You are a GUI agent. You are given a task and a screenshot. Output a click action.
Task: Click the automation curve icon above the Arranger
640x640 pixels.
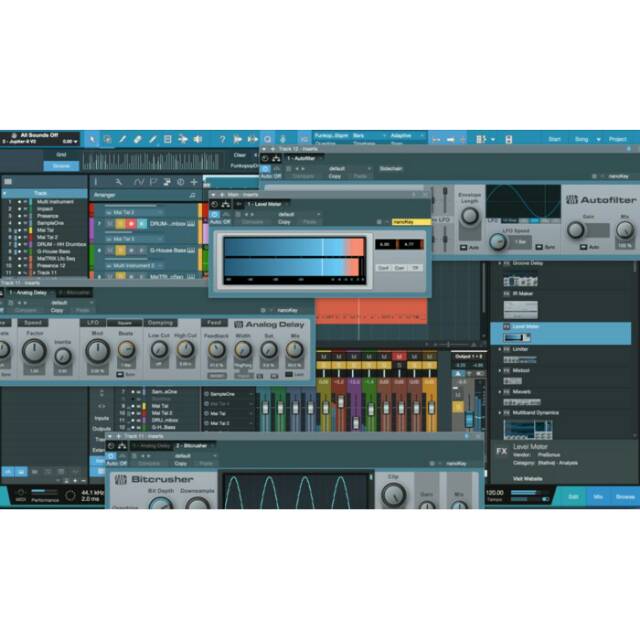(139, 182)
